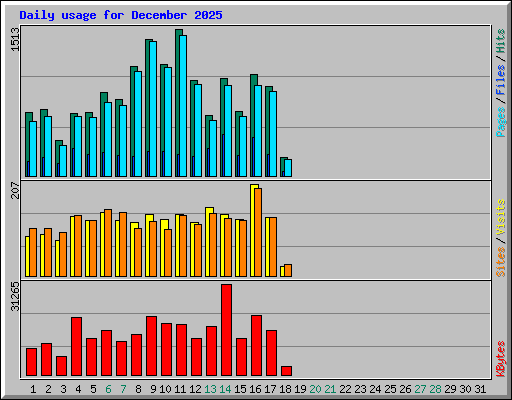This screenshot has height=400, width=512.
Task: Click the 207 visits axis value
Action: [15, 190]
